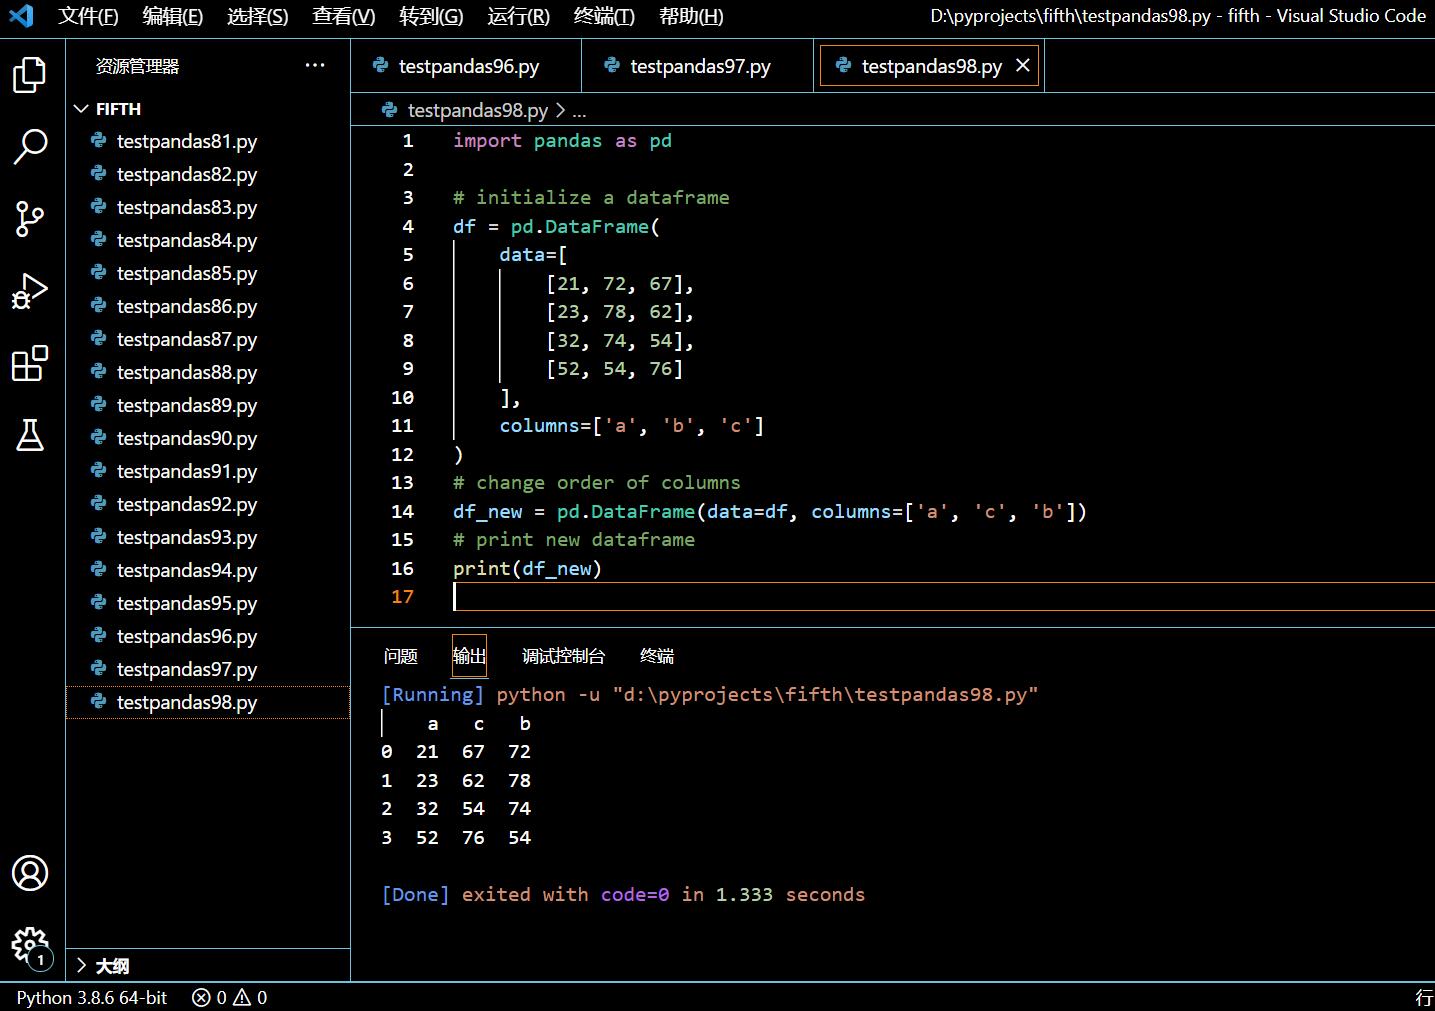Open the Explorer view in activity bar
The width and height of the screenshot is (1435, 1011).
click(30, 75)
